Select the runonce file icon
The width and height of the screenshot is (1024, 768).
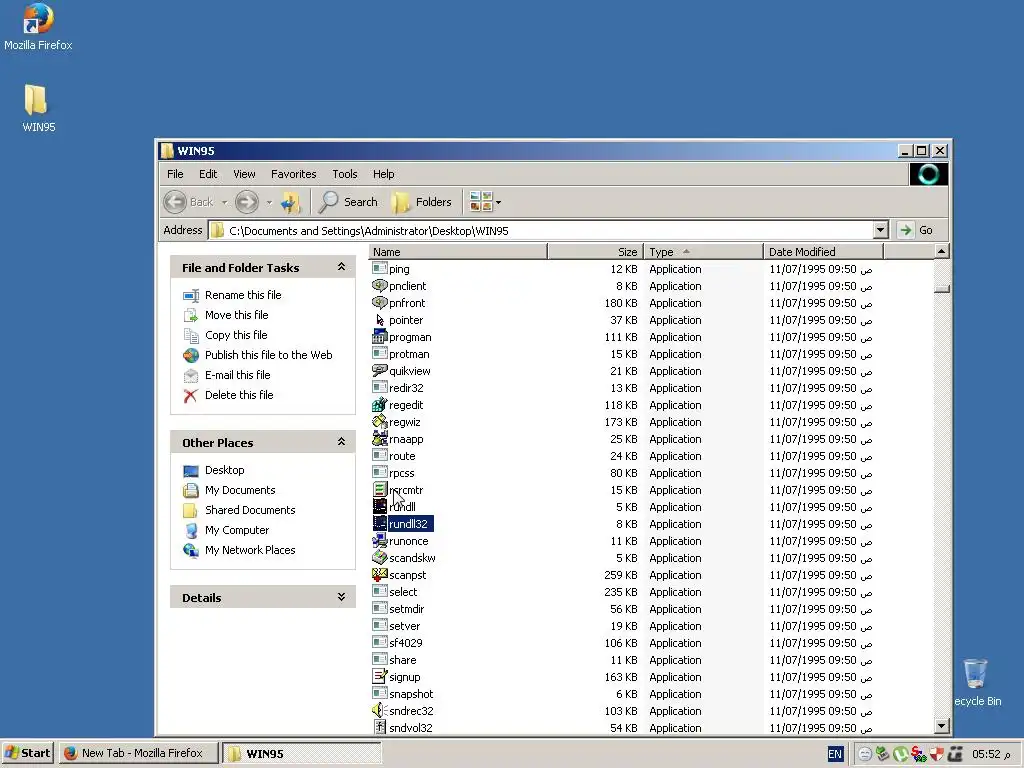coord(379,540)
